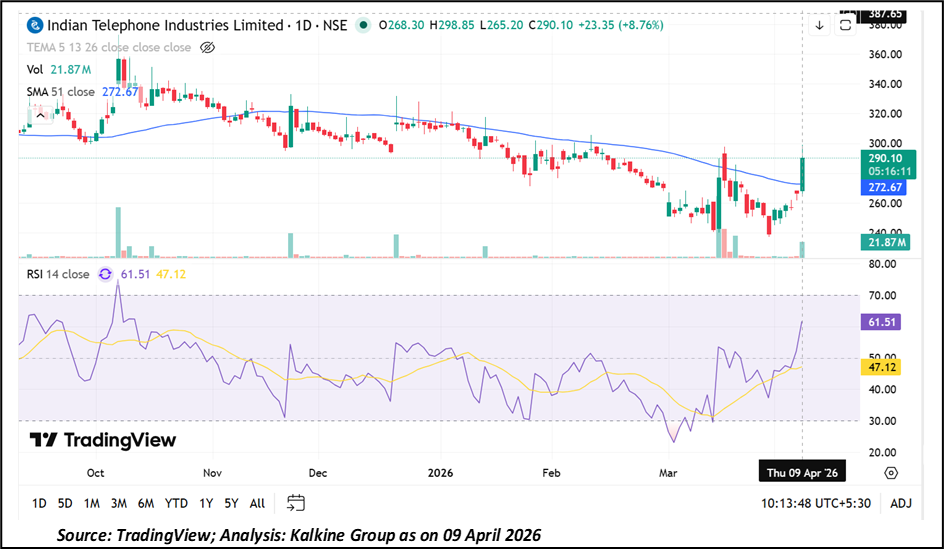This screenshot has width=944, height=549.
Task: Click the blue 272.67 SMA price label
Action: [883, 187]
